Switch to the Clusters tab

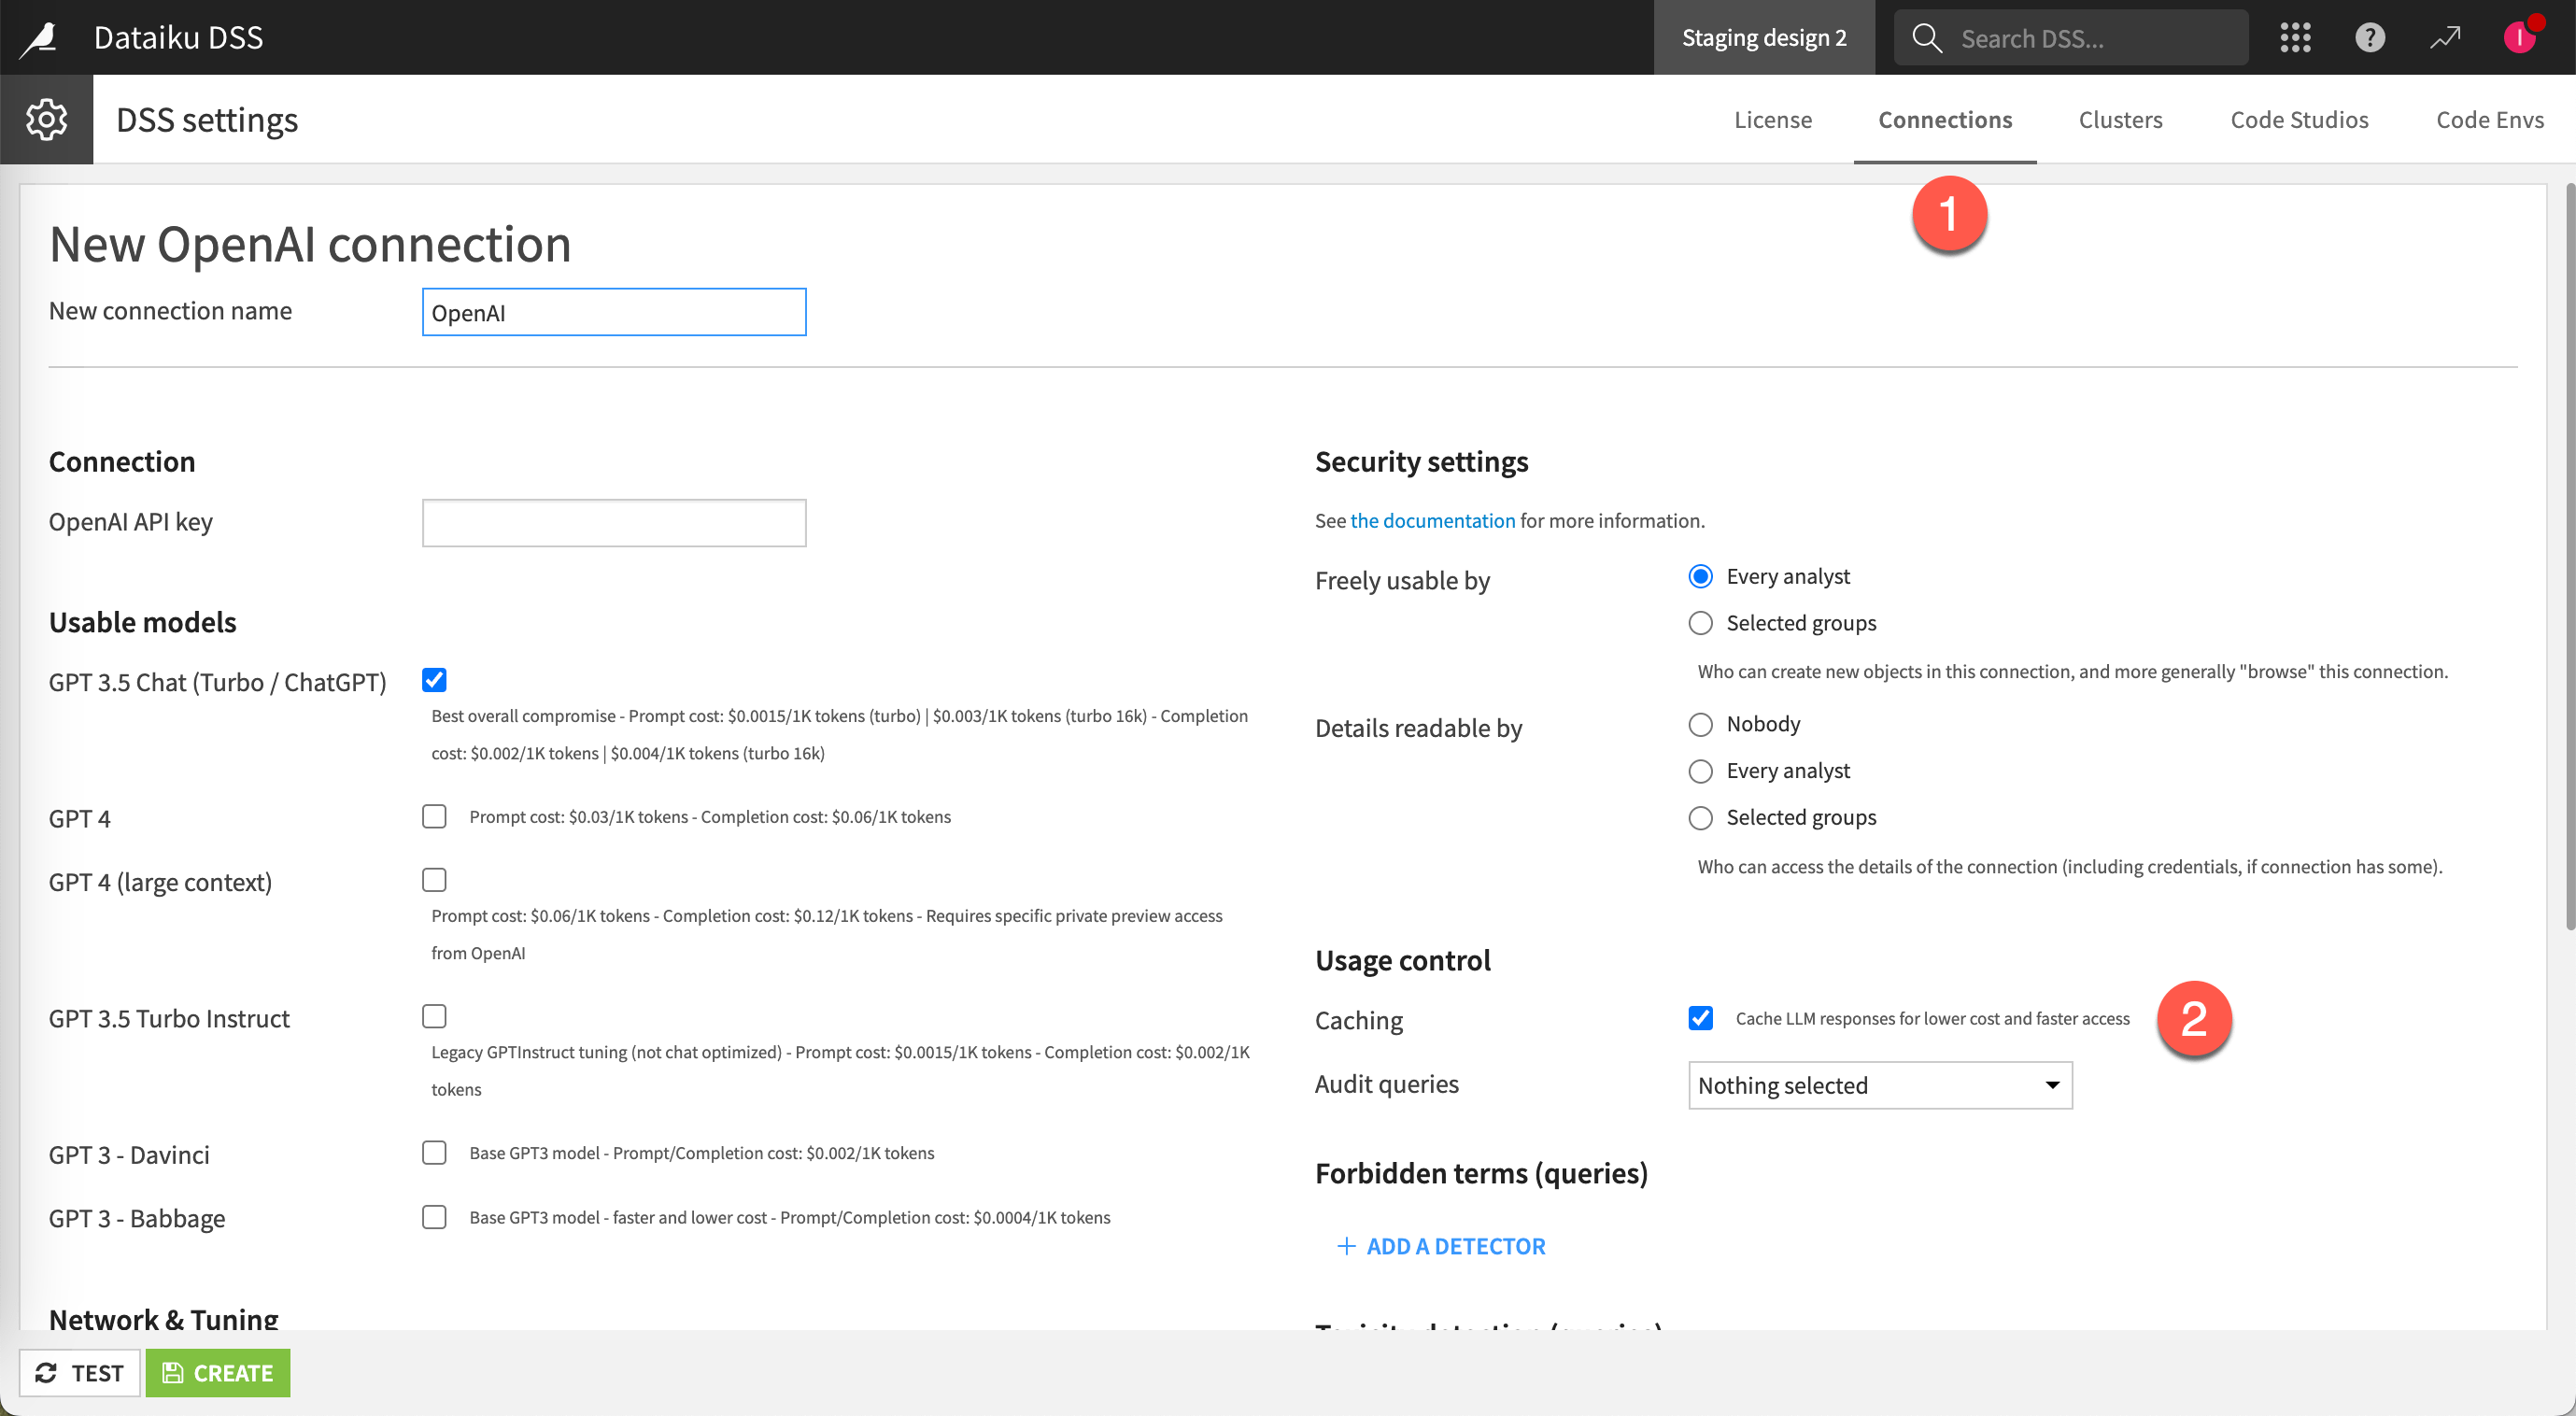pyautogui.click(x=2119, y=119)
